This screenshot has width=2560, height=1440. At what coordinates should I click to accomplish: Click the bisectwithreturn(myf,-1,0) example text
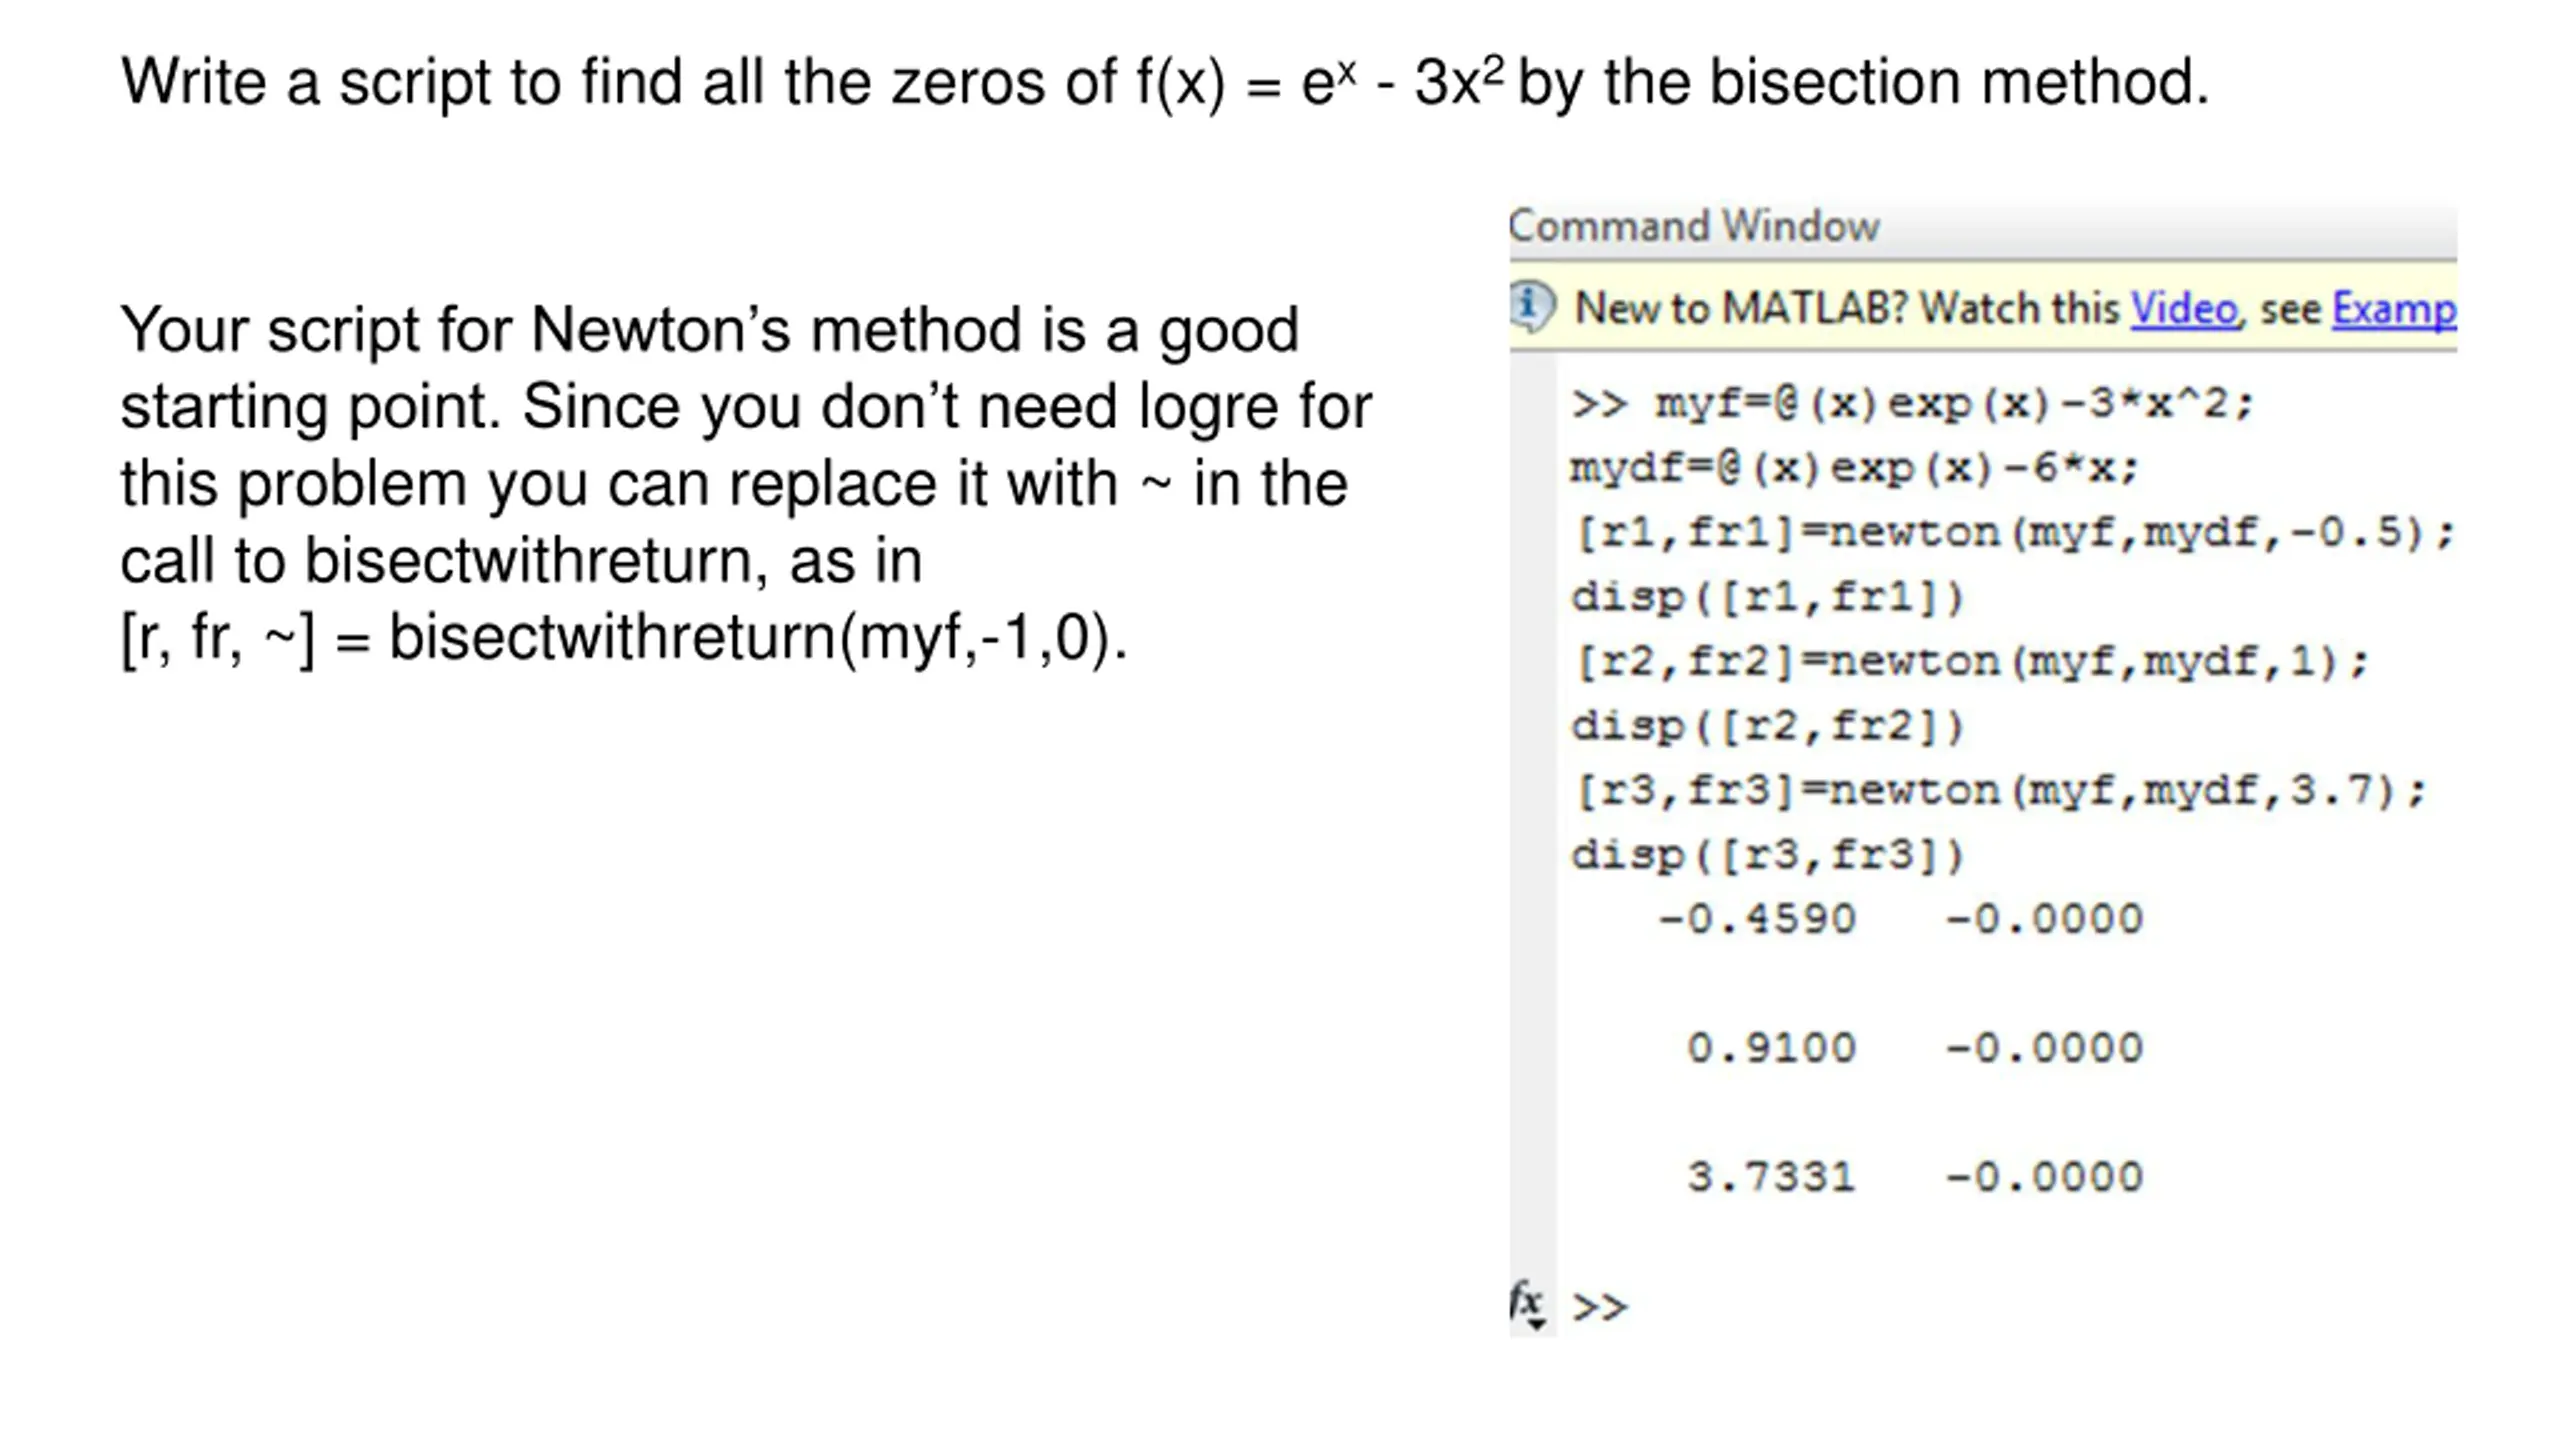tap(757, 638)
